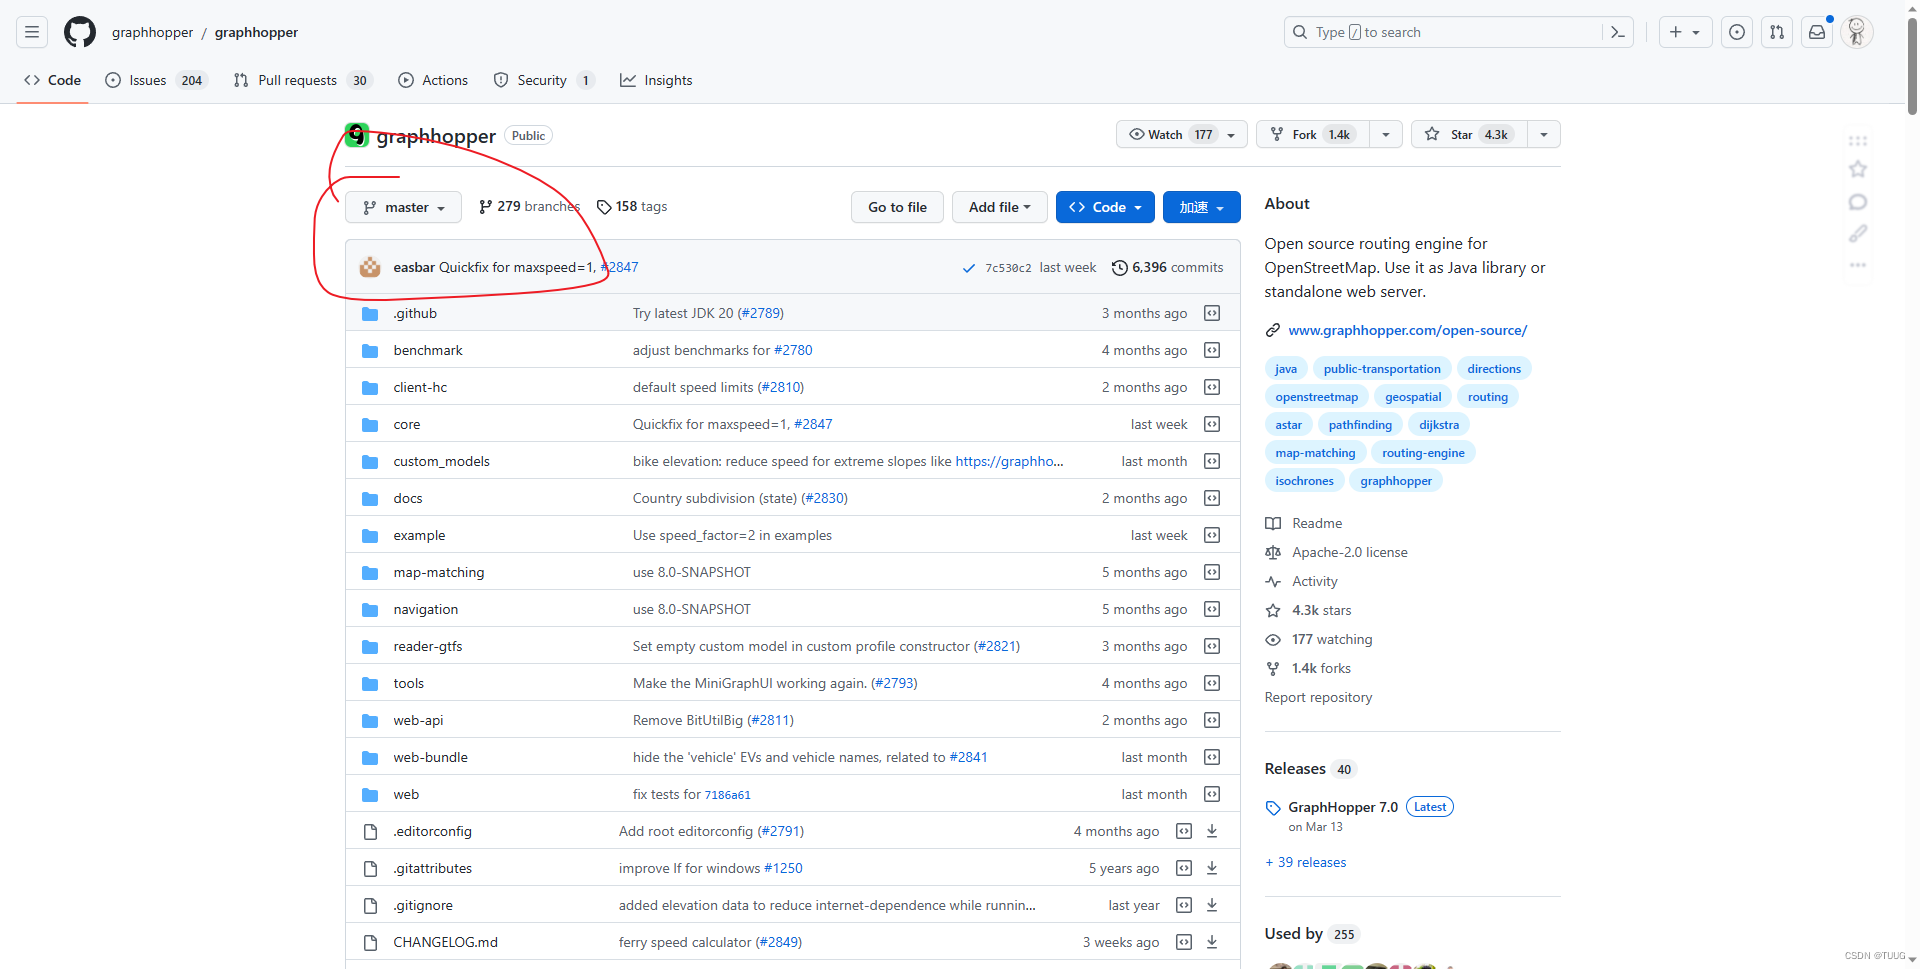Click the grid dots icon in right sidebar

(x=1858, y=141)
